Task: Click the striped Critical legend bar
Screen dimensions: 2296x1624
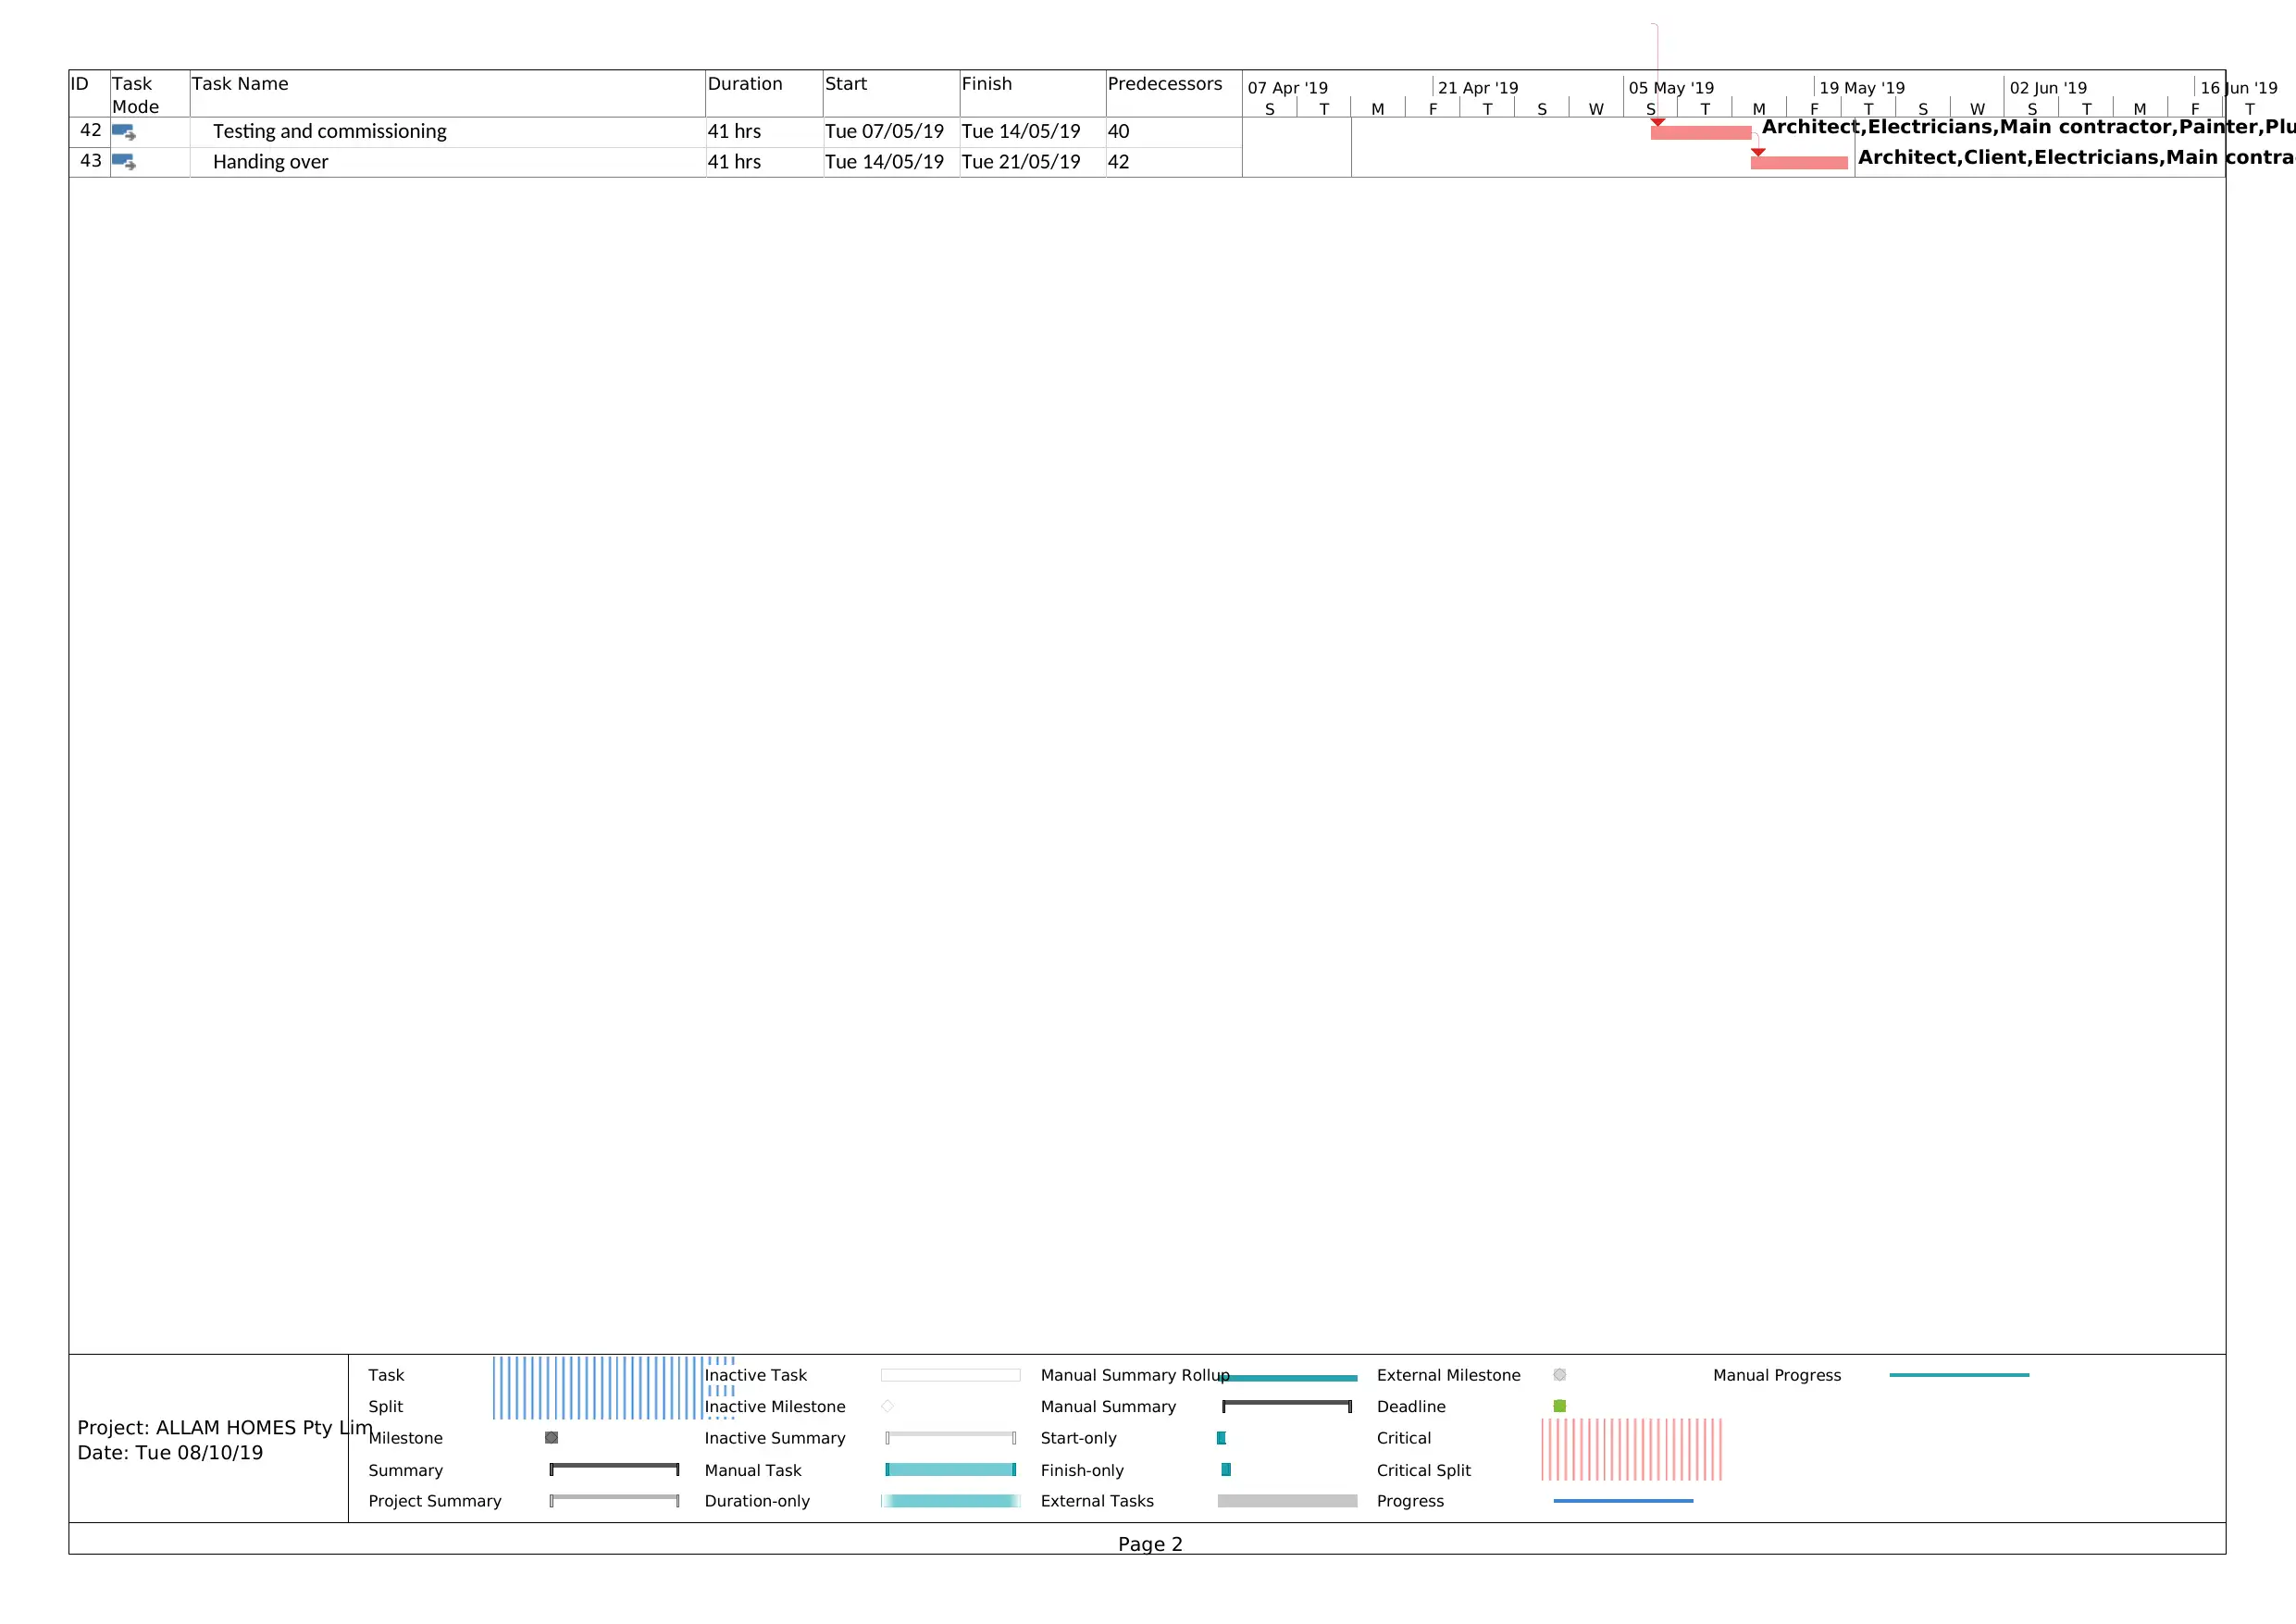Action: pyautogui.click(x=1631, y=1449)
